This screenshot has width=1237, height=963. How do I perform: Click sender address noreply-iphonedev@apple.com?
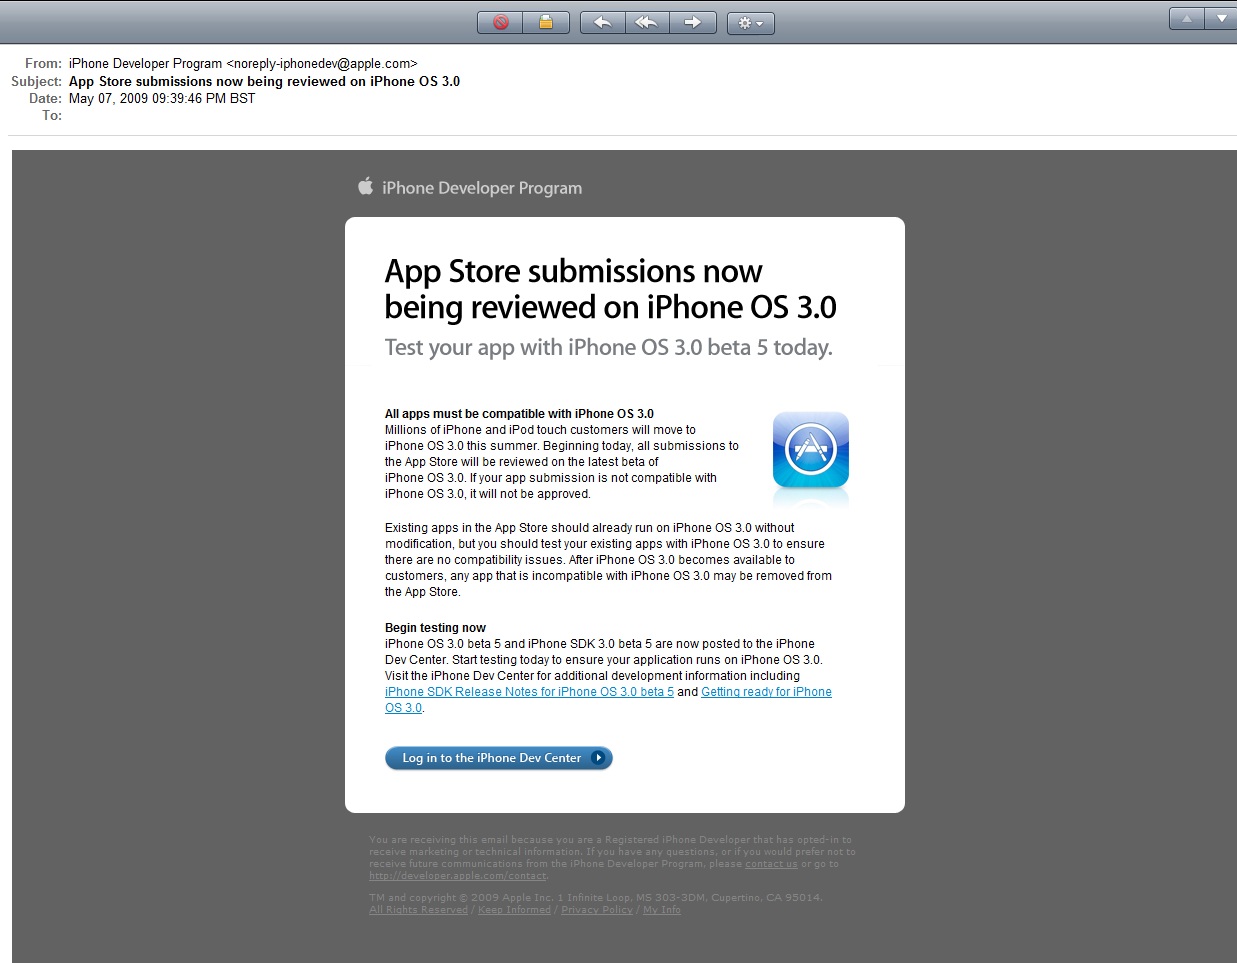pyautogui.click(x=322, y=63)
